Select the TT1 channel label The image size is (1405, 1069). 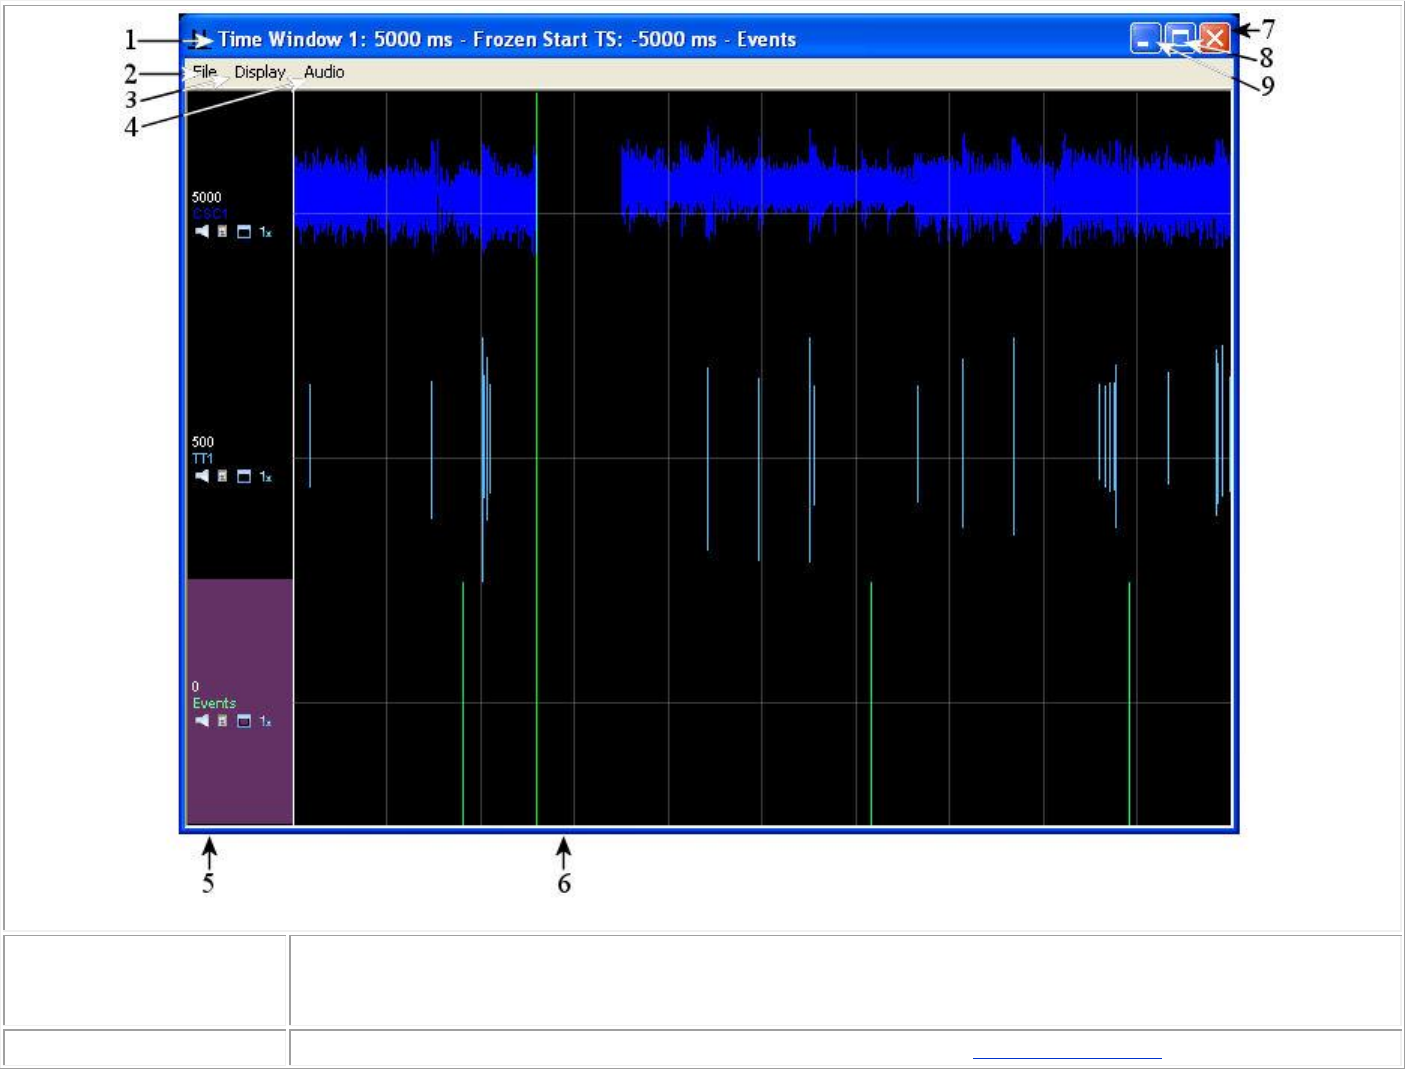202,459
